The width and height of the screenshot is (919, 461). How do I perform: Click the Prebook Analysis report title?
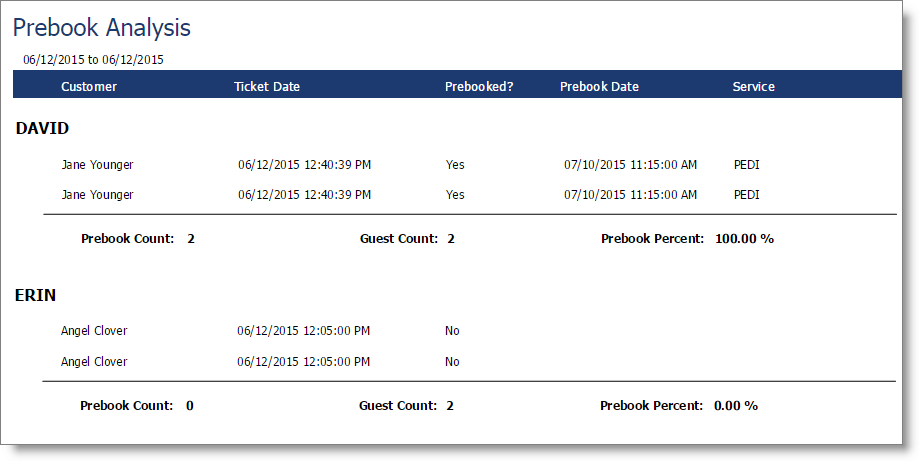click(102, 28)
